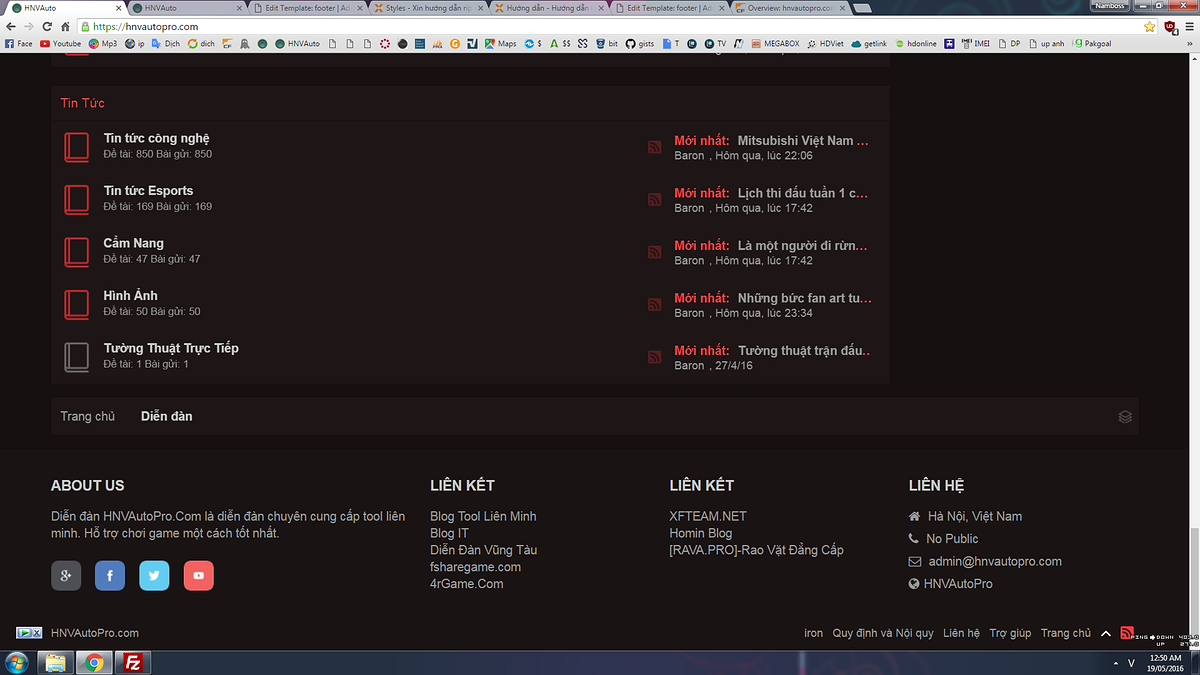The image size is (1200, 675).
Task: Switch to the Styles browser tab
Action: 428,8
